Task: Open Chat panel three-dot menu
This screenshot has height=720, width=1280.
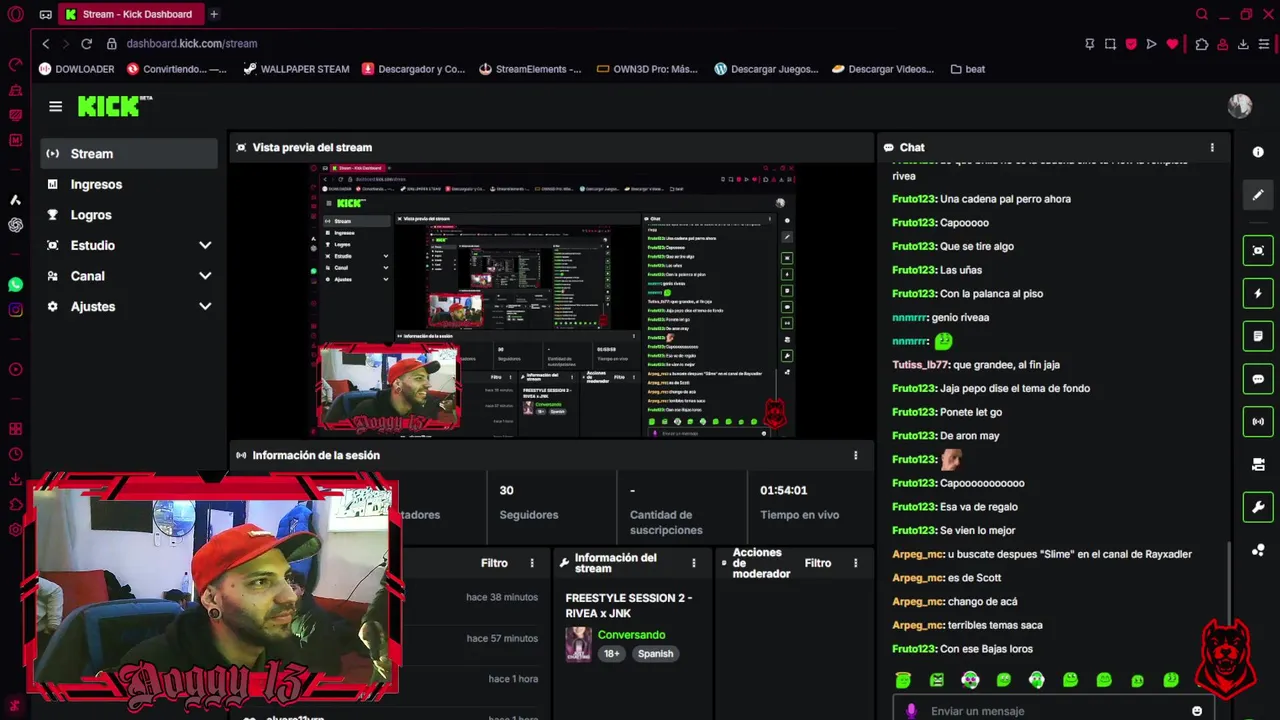Action: click(x=1212, y=147)
